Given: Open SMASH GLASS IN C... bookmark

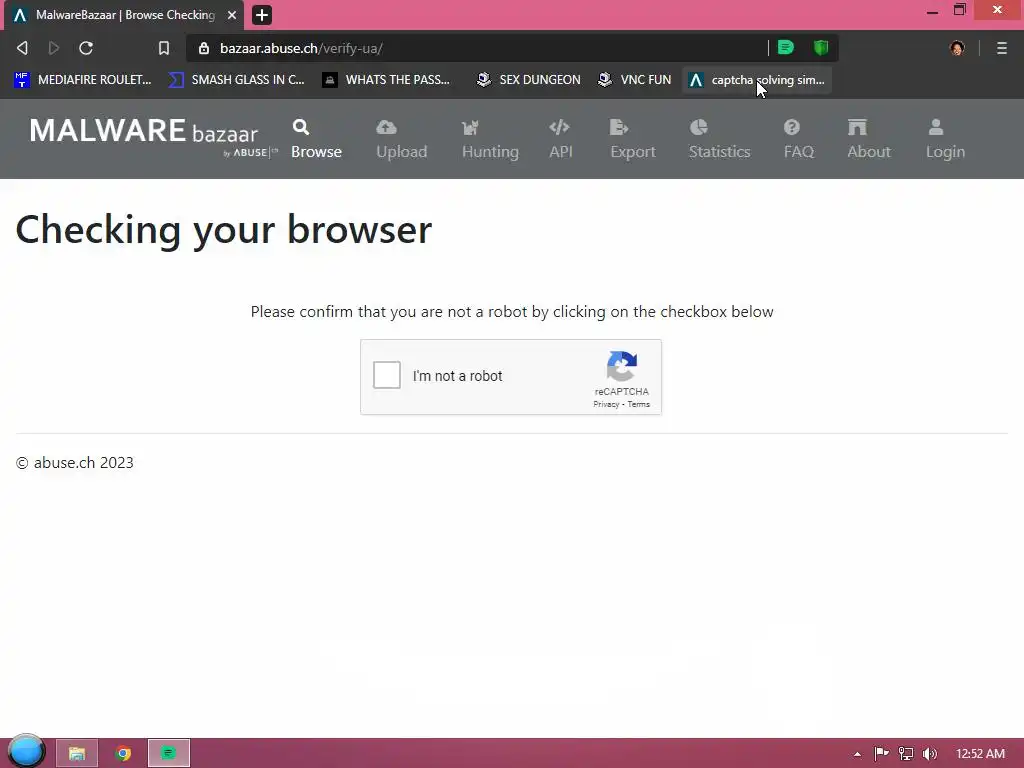Looking at the screenshot, I should [236, 80].
